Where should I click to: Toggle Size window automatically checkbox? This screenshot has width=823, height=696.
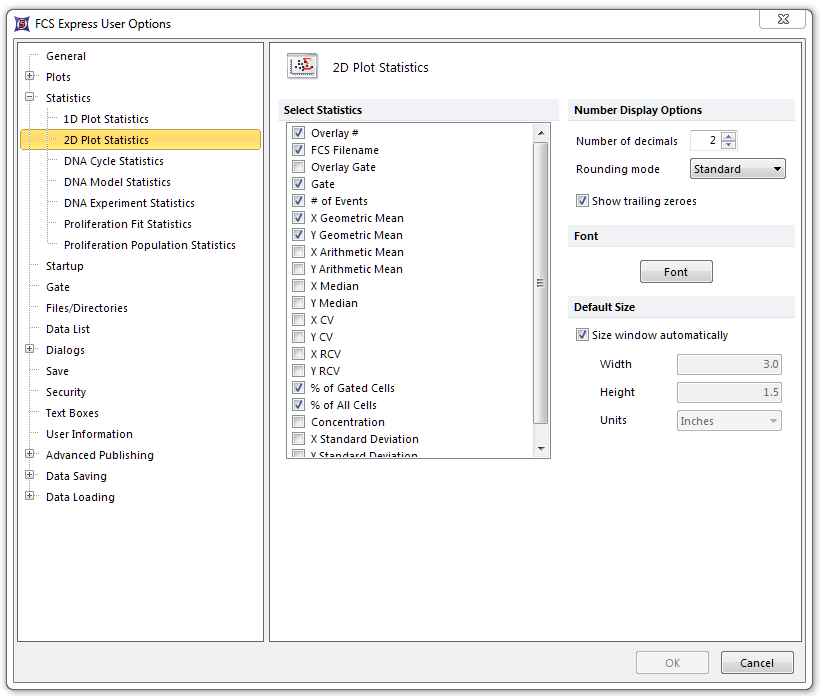click(x=582, y=335)
